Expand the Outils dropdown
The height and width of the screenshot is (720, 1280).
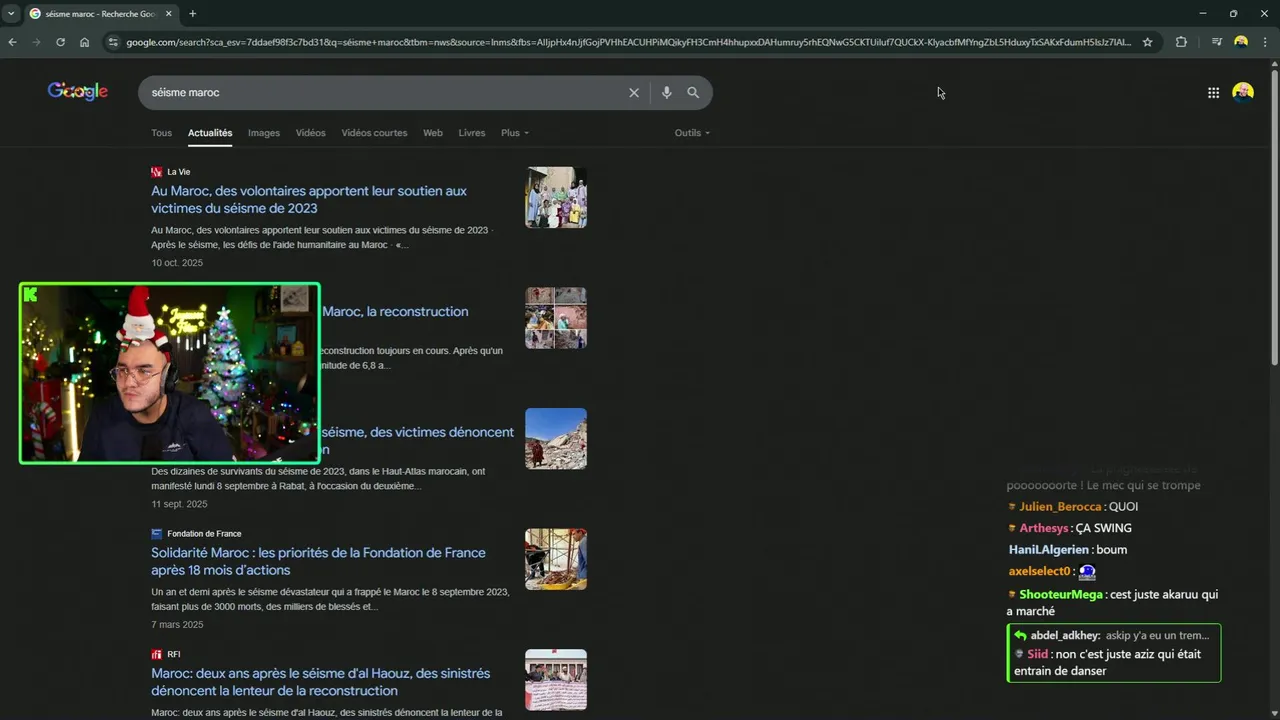click(692, 133)
